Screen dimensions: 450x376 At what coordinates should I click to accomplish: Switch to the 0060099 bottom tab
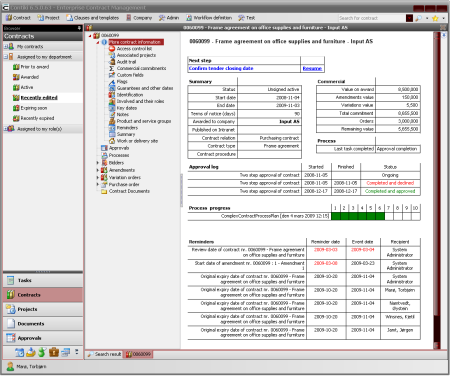pyautogui.click(x=138, y=354)
